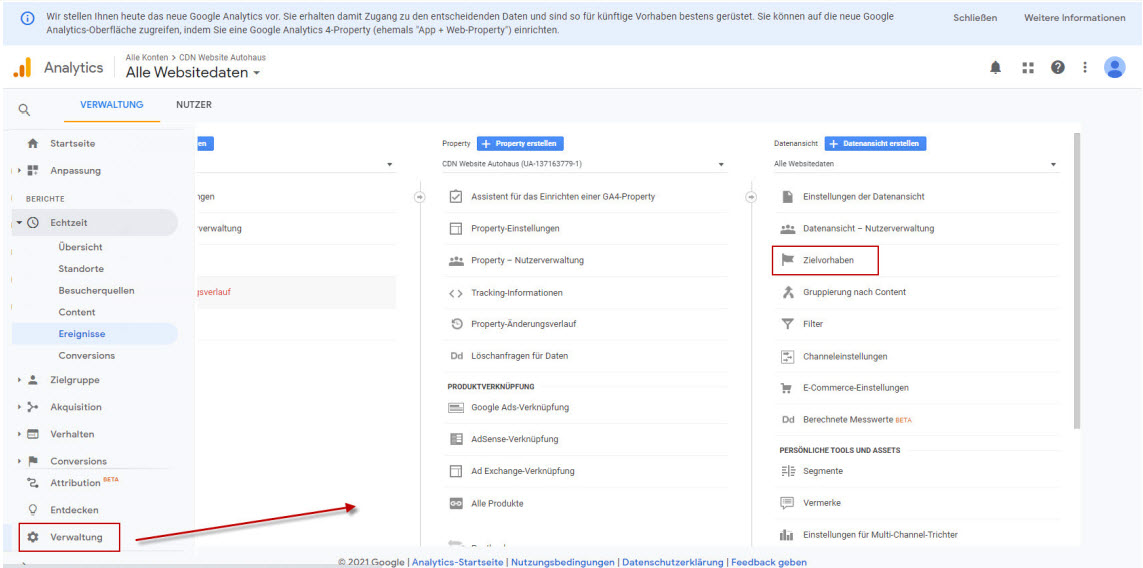Open Löschanfragen für Daten
This screenshot has height=568, width=1143.
(x=520, y=356)
